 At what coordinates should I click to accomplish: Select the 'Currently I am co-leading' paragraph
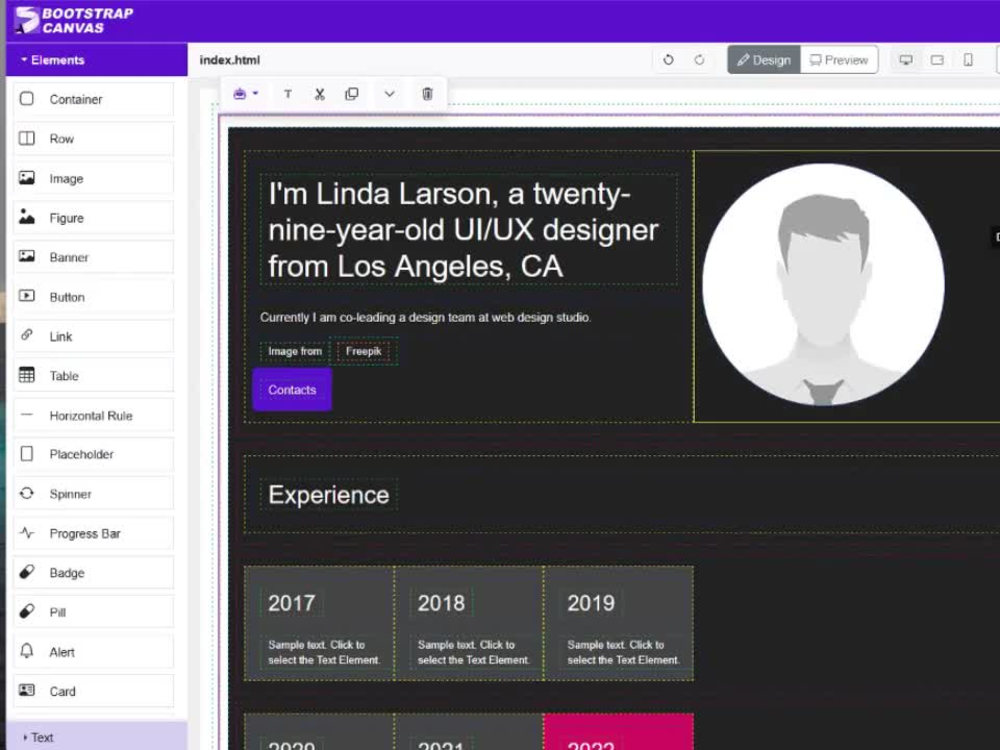point(425,317)
